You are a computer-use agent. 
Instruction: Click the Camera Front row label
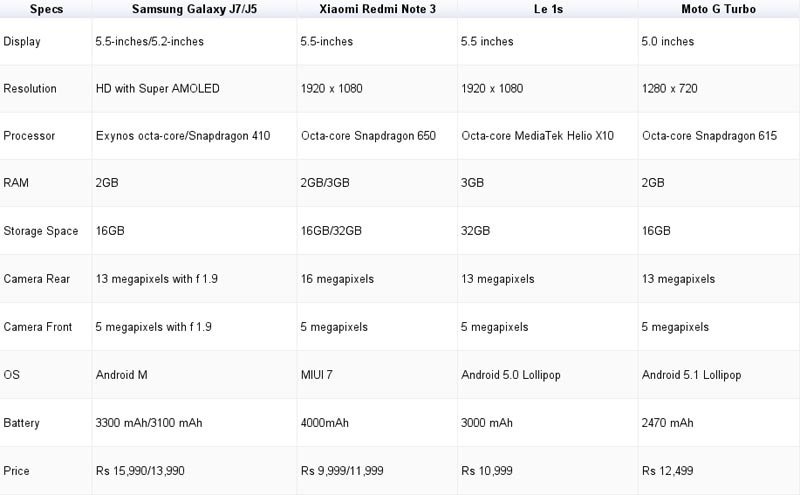[38, 327]
